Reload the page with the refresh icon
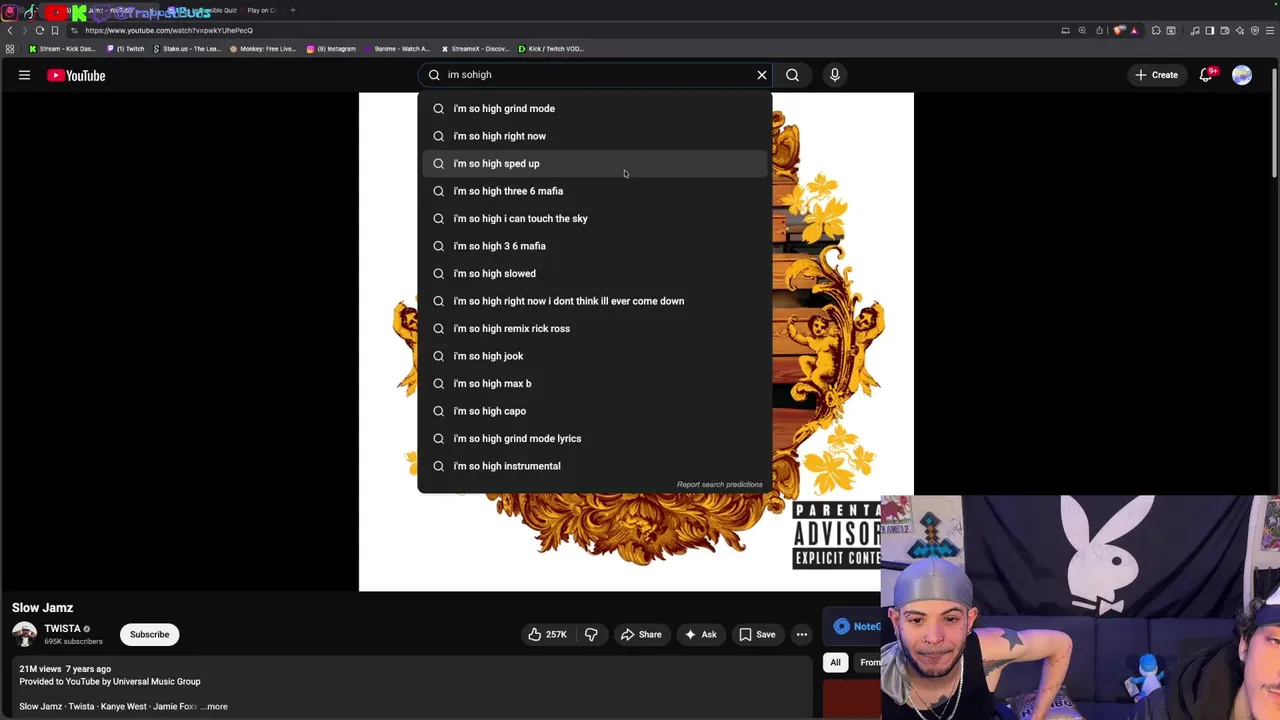Screen dimensions: 1280x720 [39, 30]
